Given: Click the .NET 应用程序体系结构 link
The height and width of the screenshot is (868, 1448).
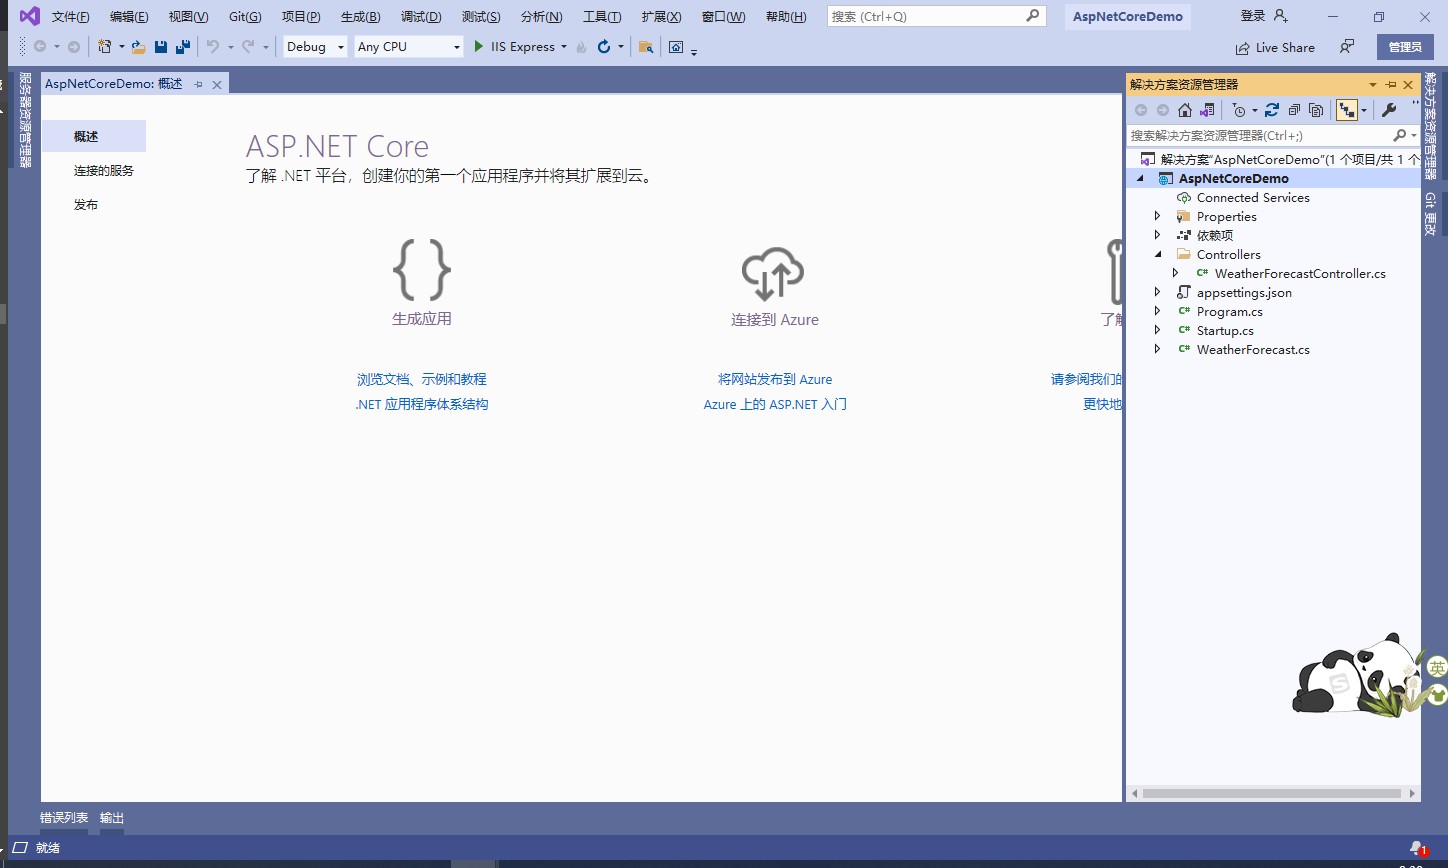Looking at the screenshot, I should pos(422,405).
